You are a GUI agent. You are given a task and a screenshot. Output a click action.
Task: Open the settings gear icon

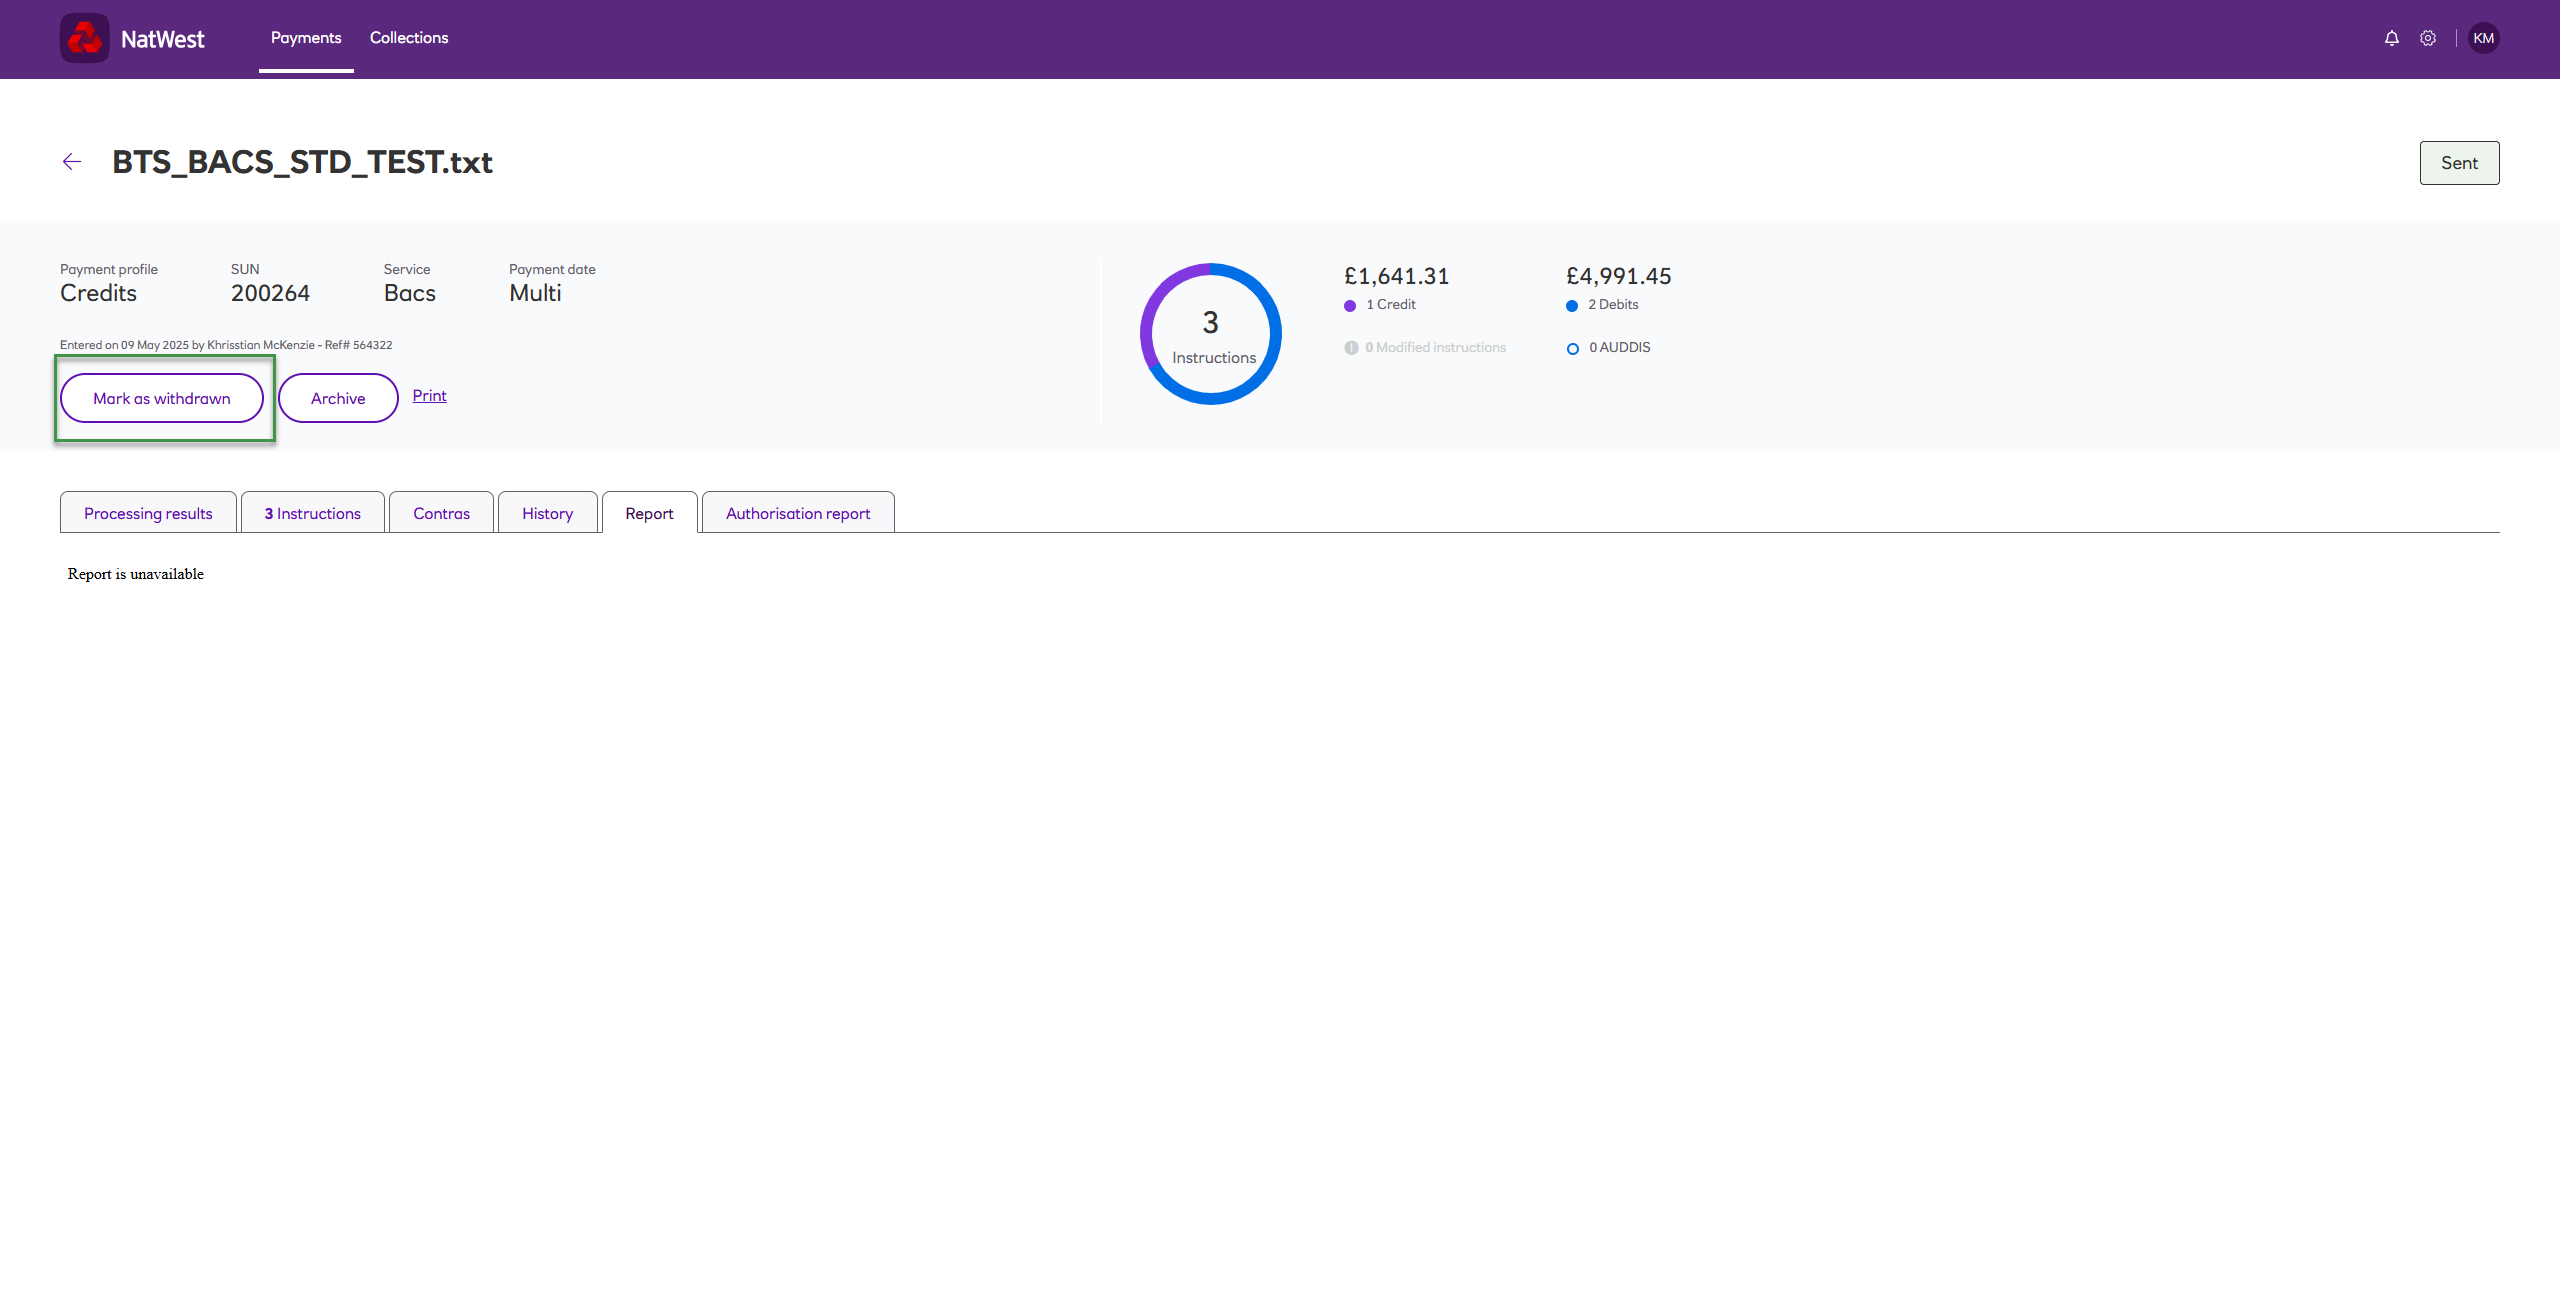(2428, 38)
